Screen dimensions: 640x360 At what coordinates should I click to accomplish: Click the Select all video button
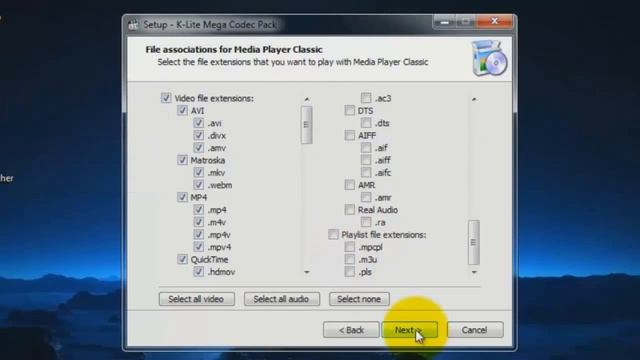pos(196,299)
